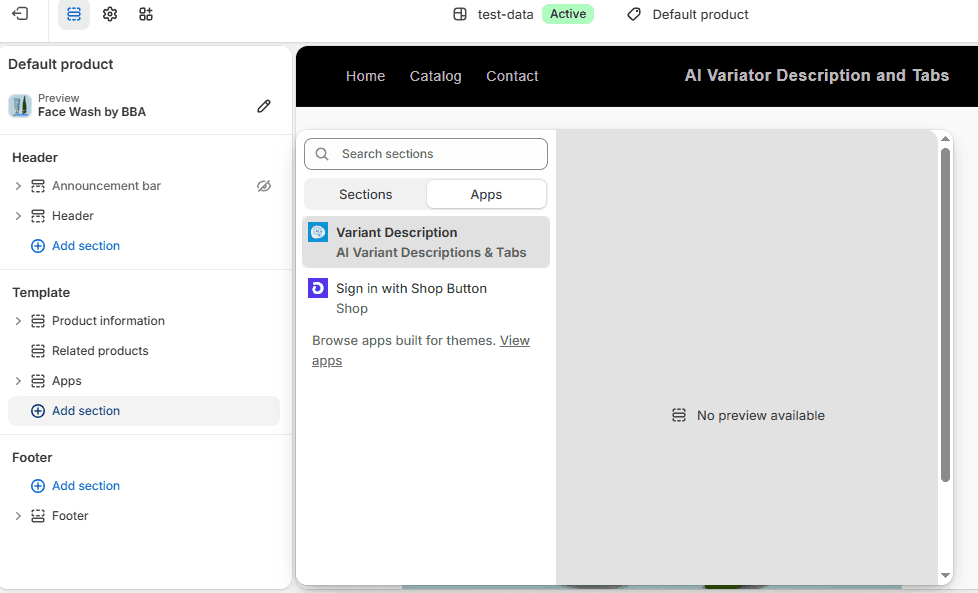Edit preview product with pencil icon

click(264, 106)
